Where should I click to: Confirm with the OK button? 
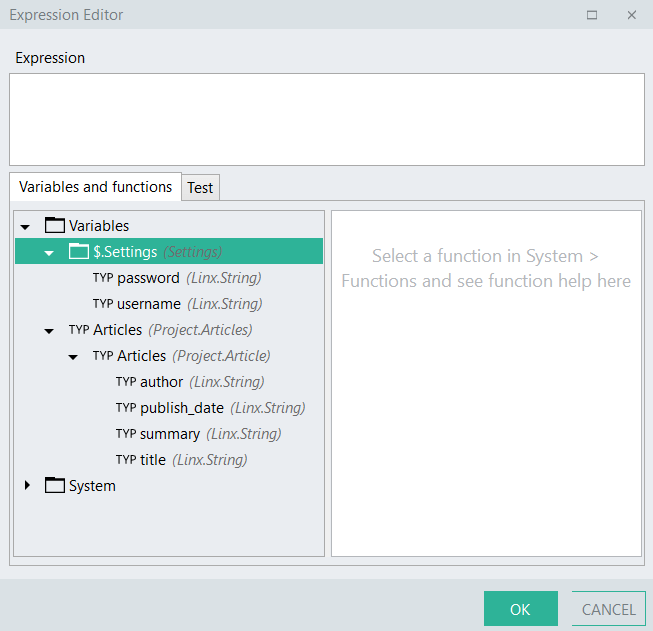pos(521,609)
